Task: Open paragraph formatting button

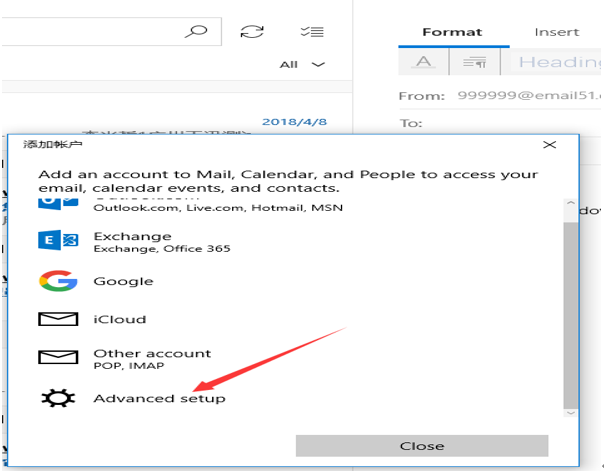Action: pyautogui.click(x=475, y=62)
